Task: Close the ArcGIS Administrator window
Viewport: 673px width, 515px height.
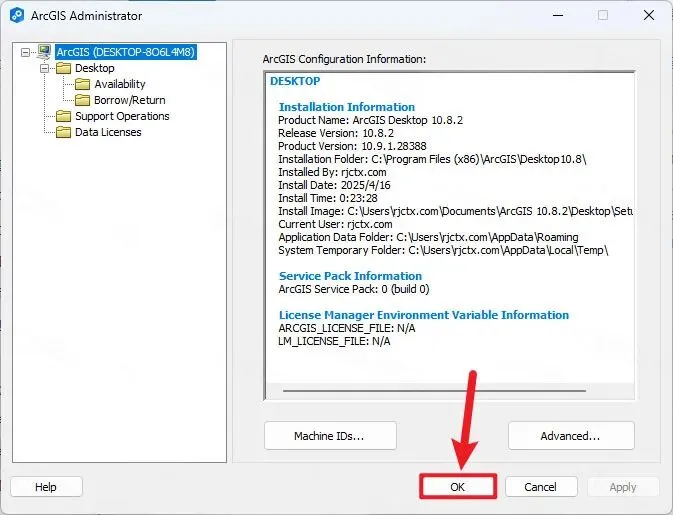Action: (649, 16)
